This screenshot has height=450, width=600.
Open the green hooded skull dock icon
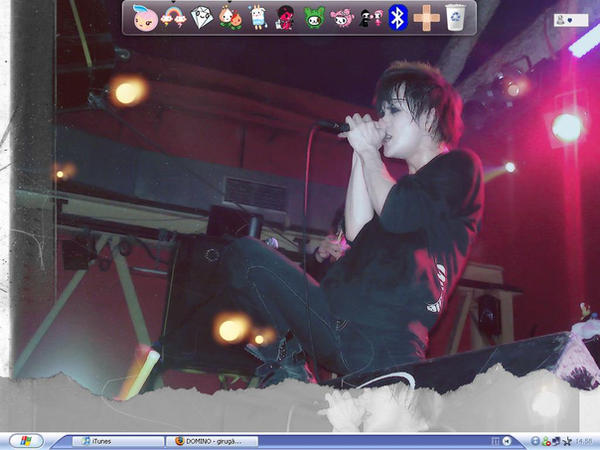coord(314,18)
